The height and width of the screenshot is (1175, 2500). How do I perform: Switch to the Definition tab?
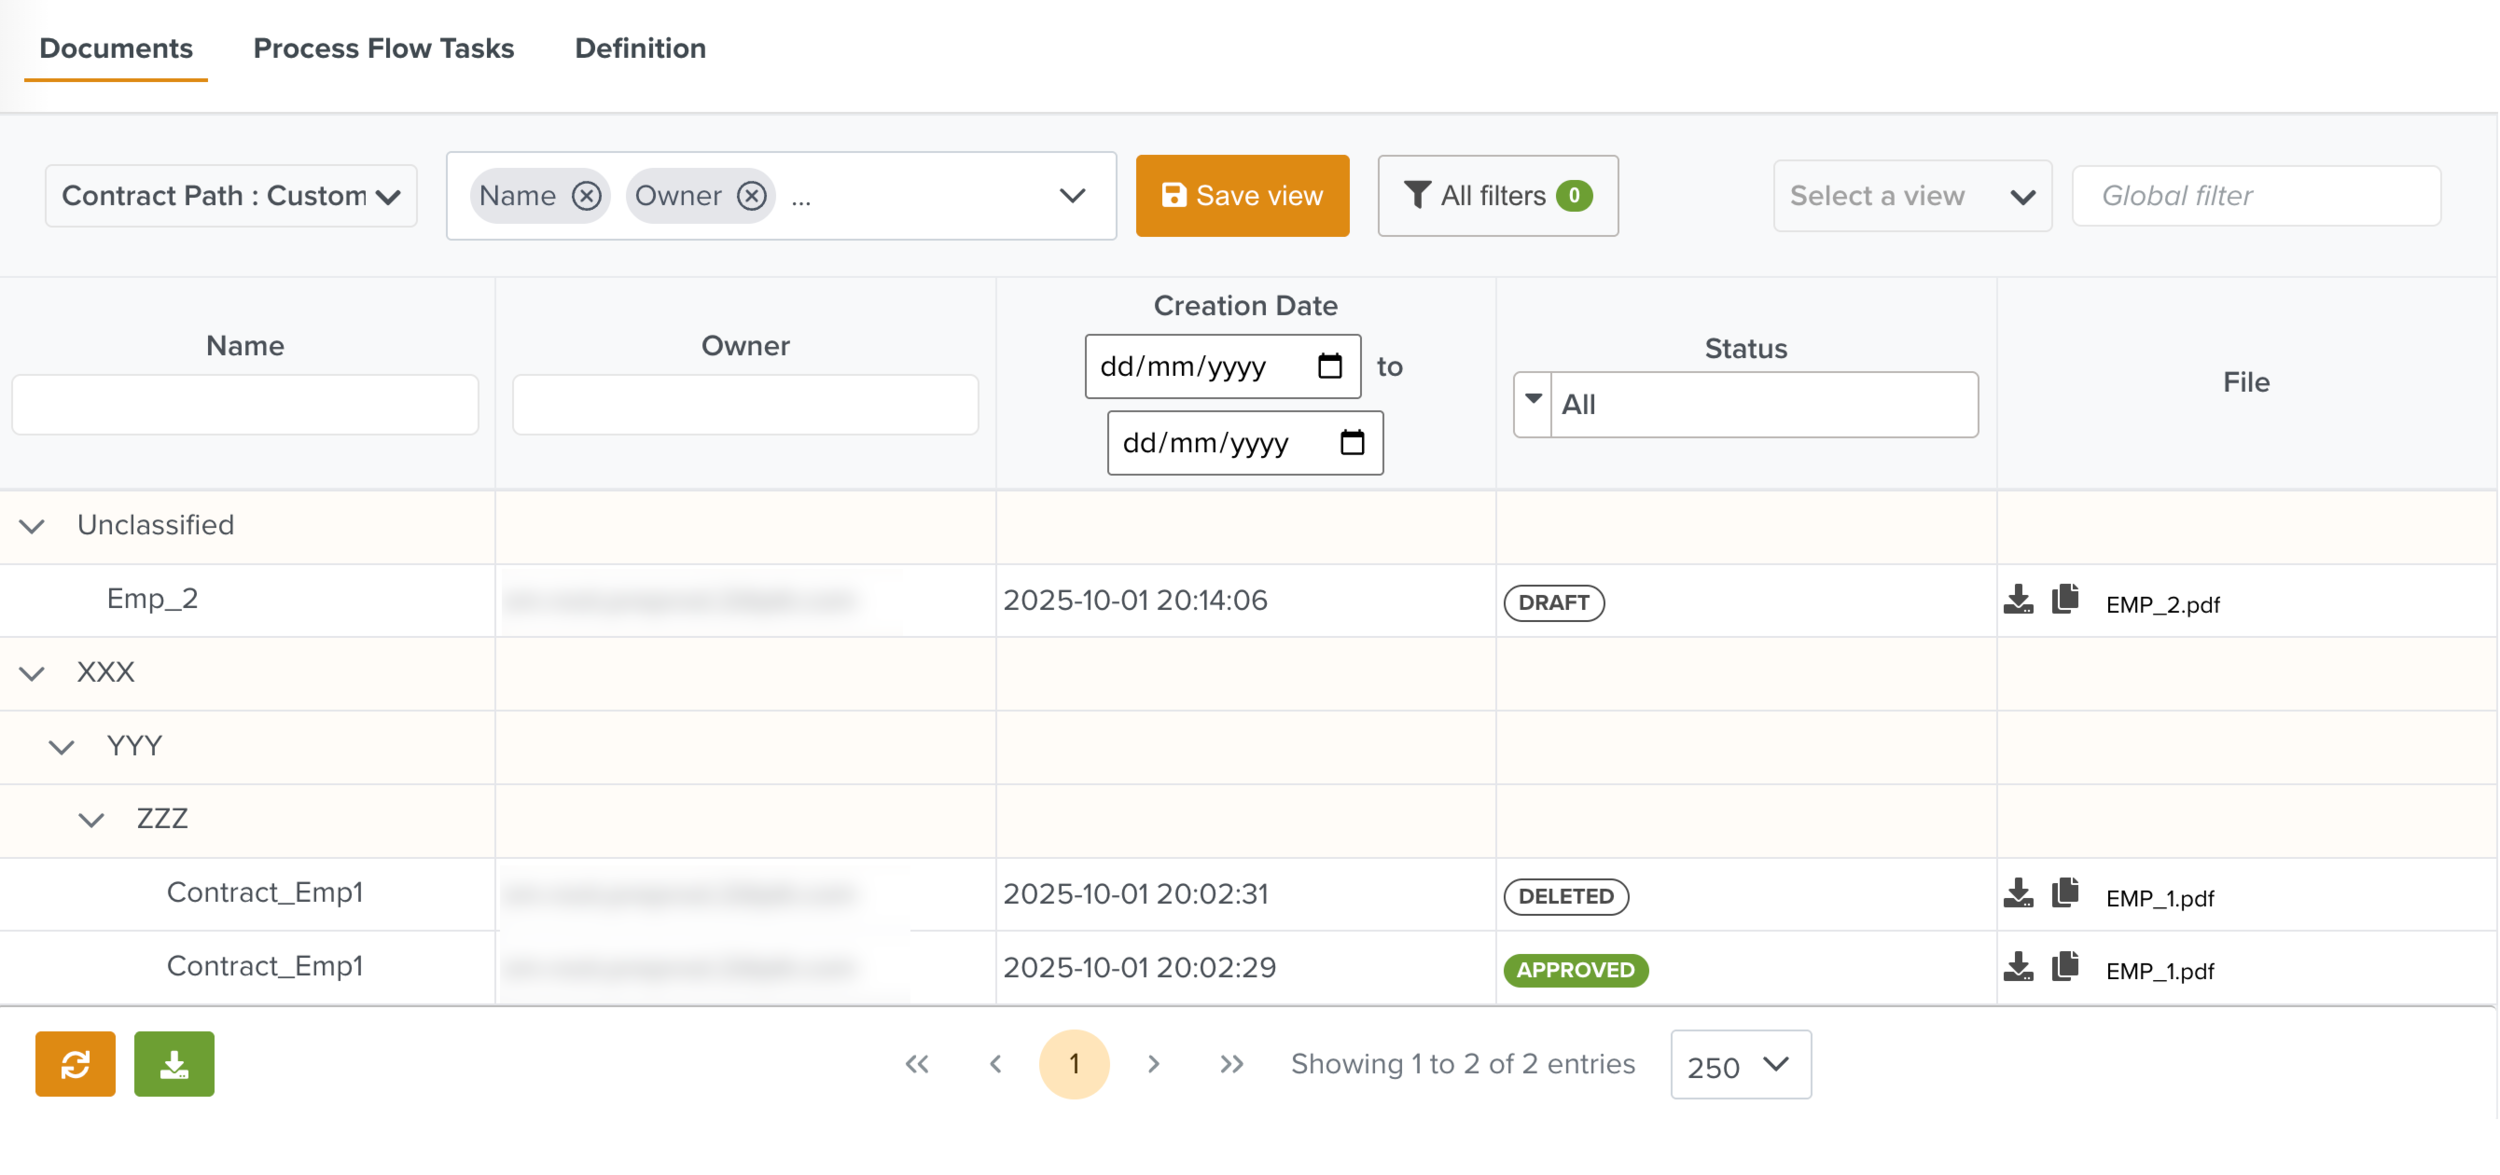tap(640, 48)
